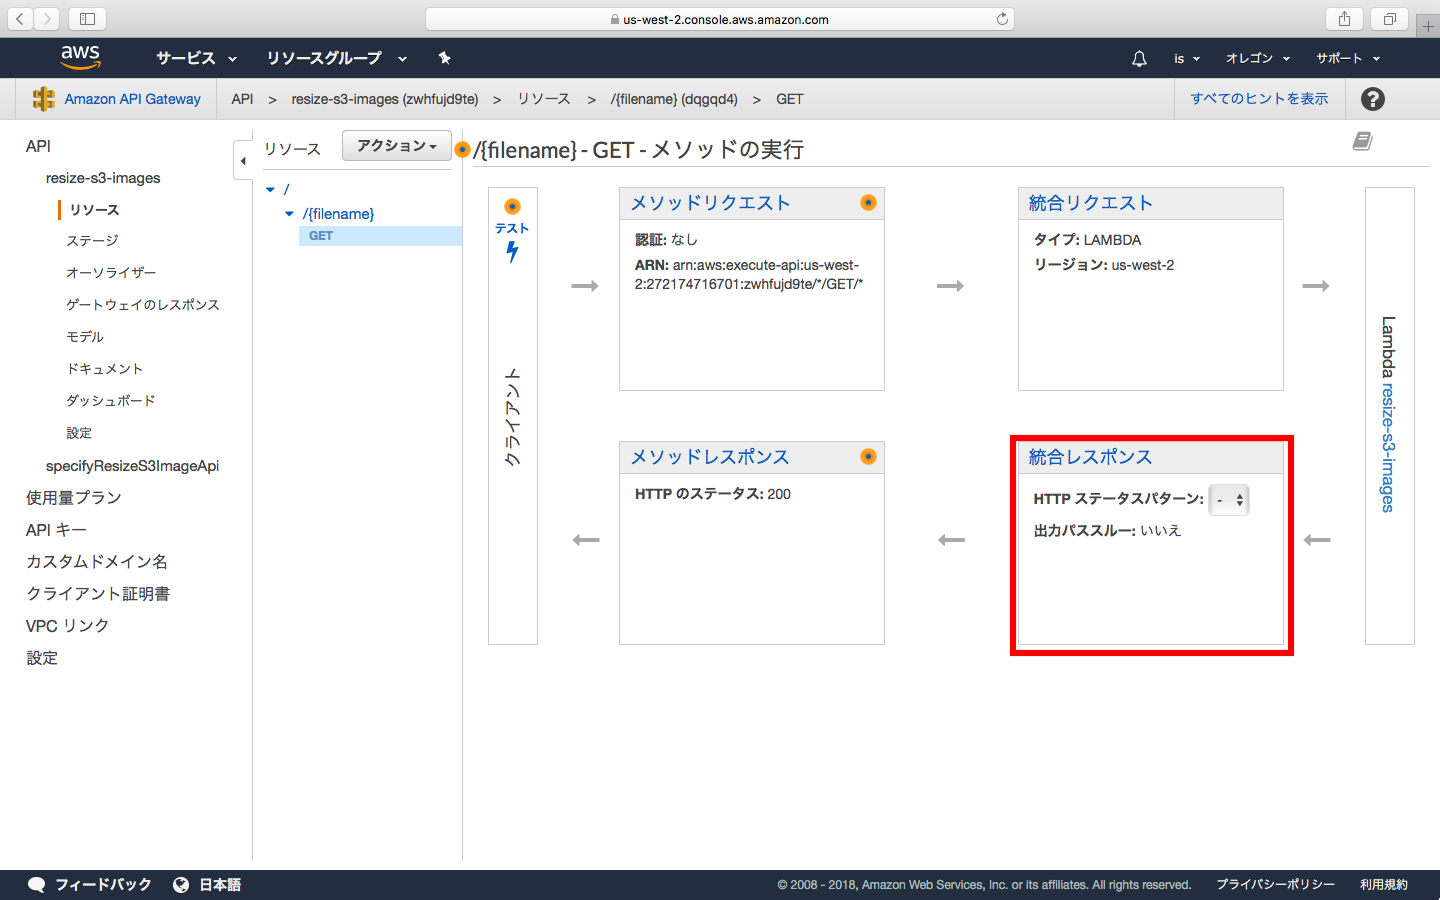The height and width of the screenshot is (900, 1440).
Task: Click Safari forward navigation button
Action: tap(47, 19)
